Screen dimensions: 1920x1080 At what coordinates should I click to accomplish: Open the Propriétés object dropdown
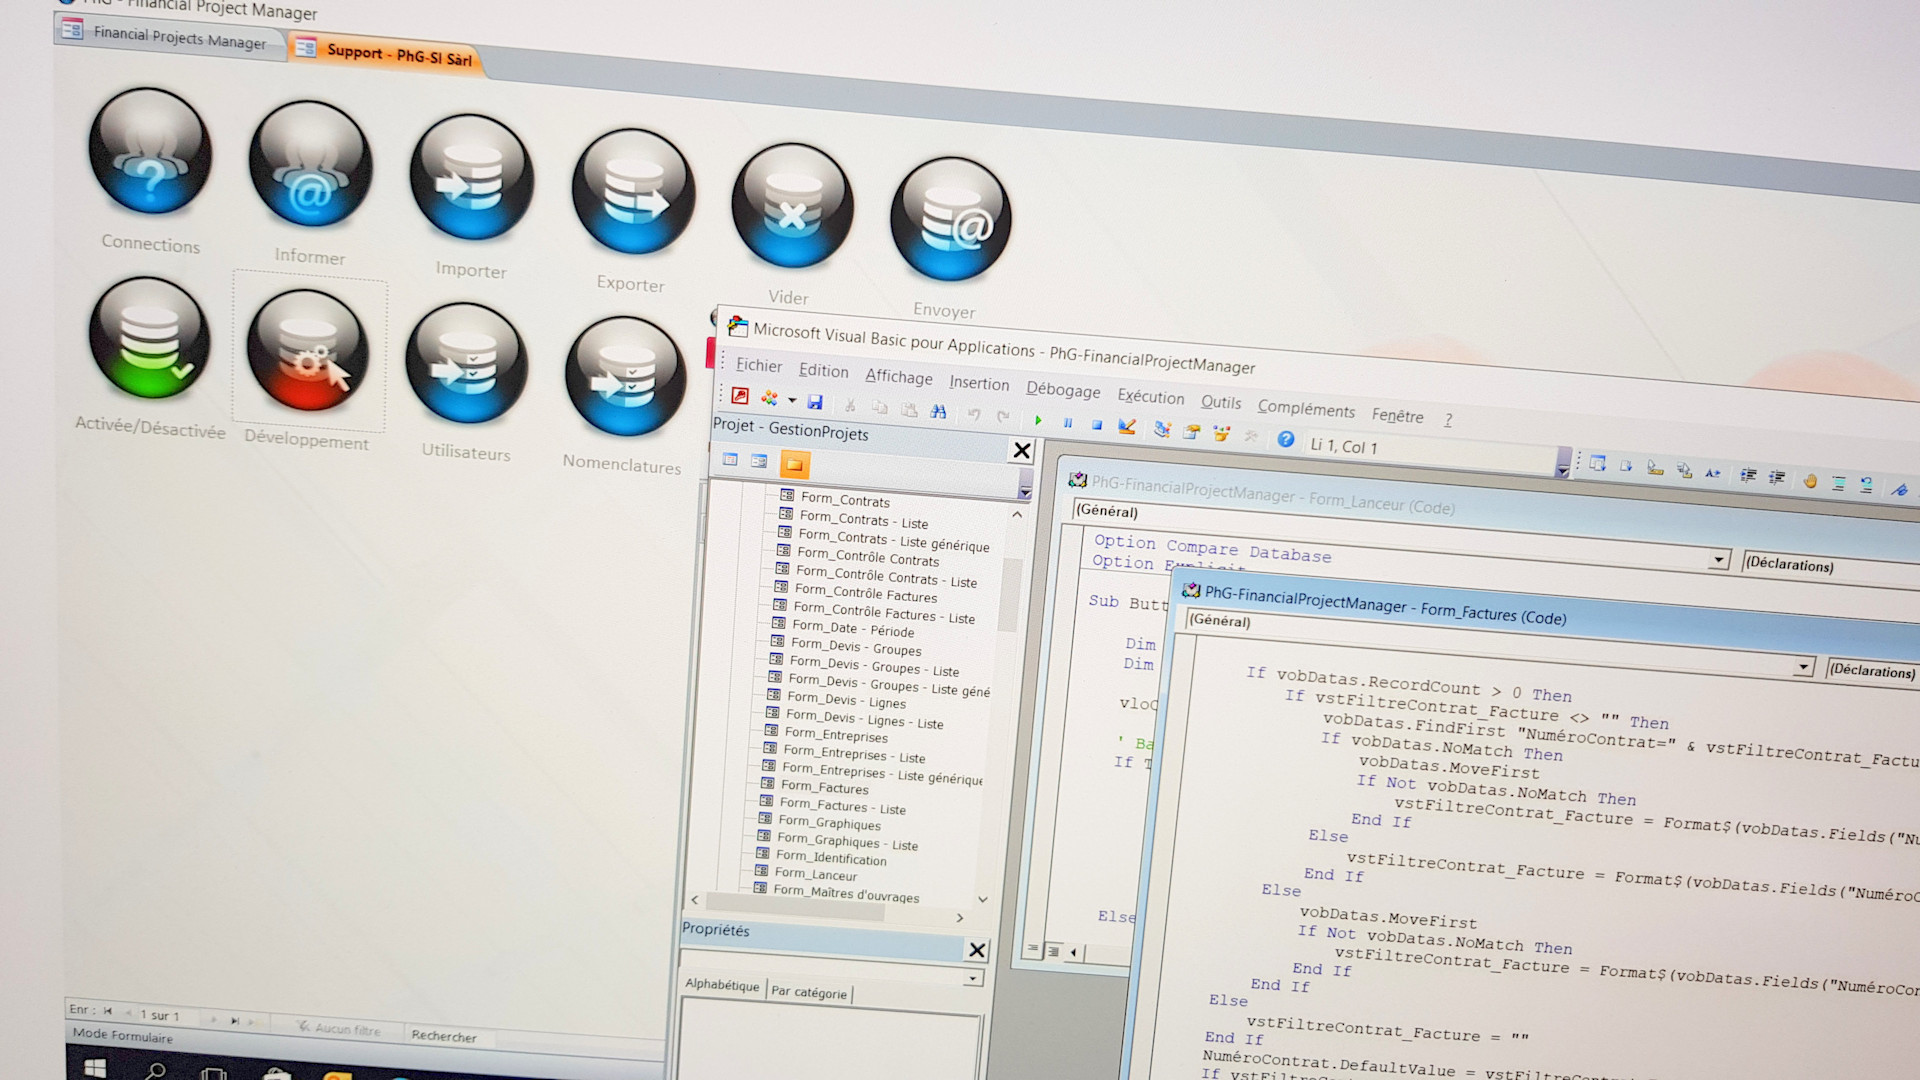972,978
